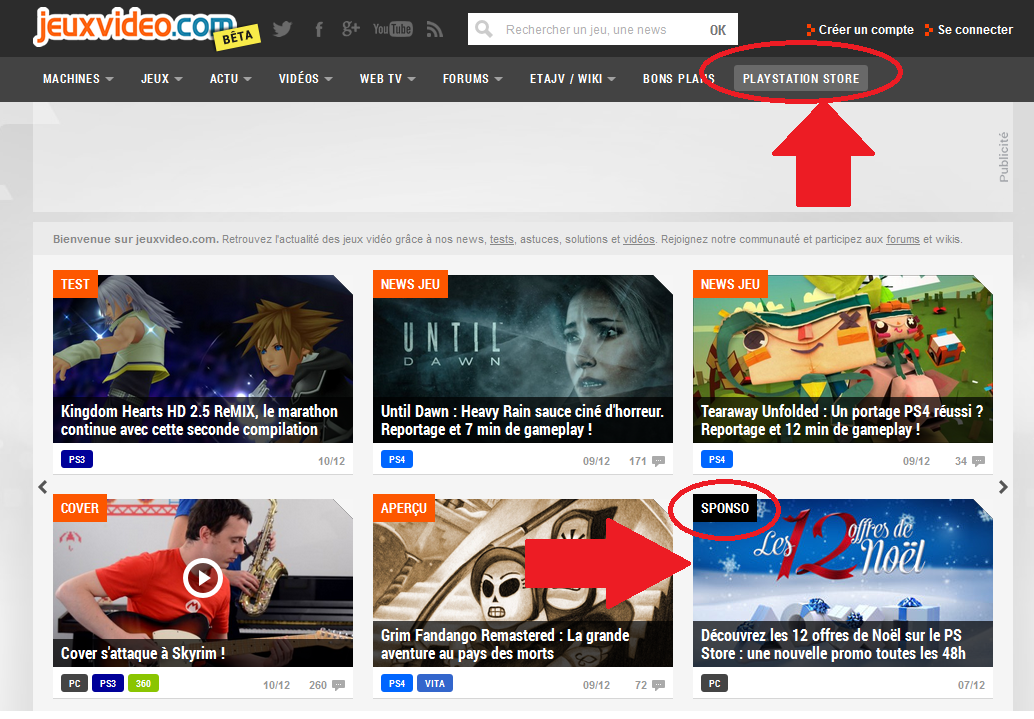
Task: Open the 72 comments icon on Grim Fandango
Action: point(658,685)
